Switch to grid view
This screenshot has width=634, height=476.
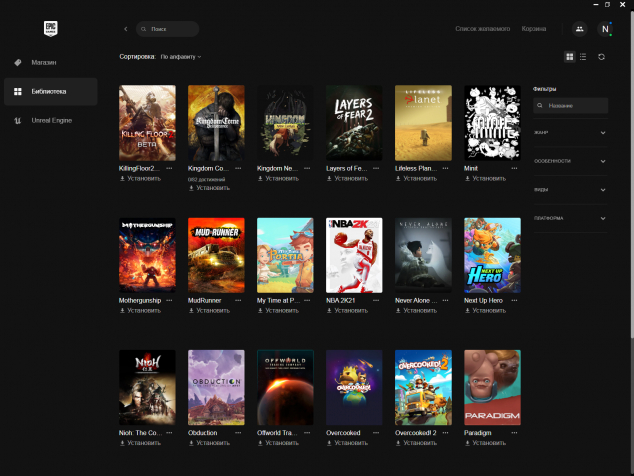click(570, 57)
